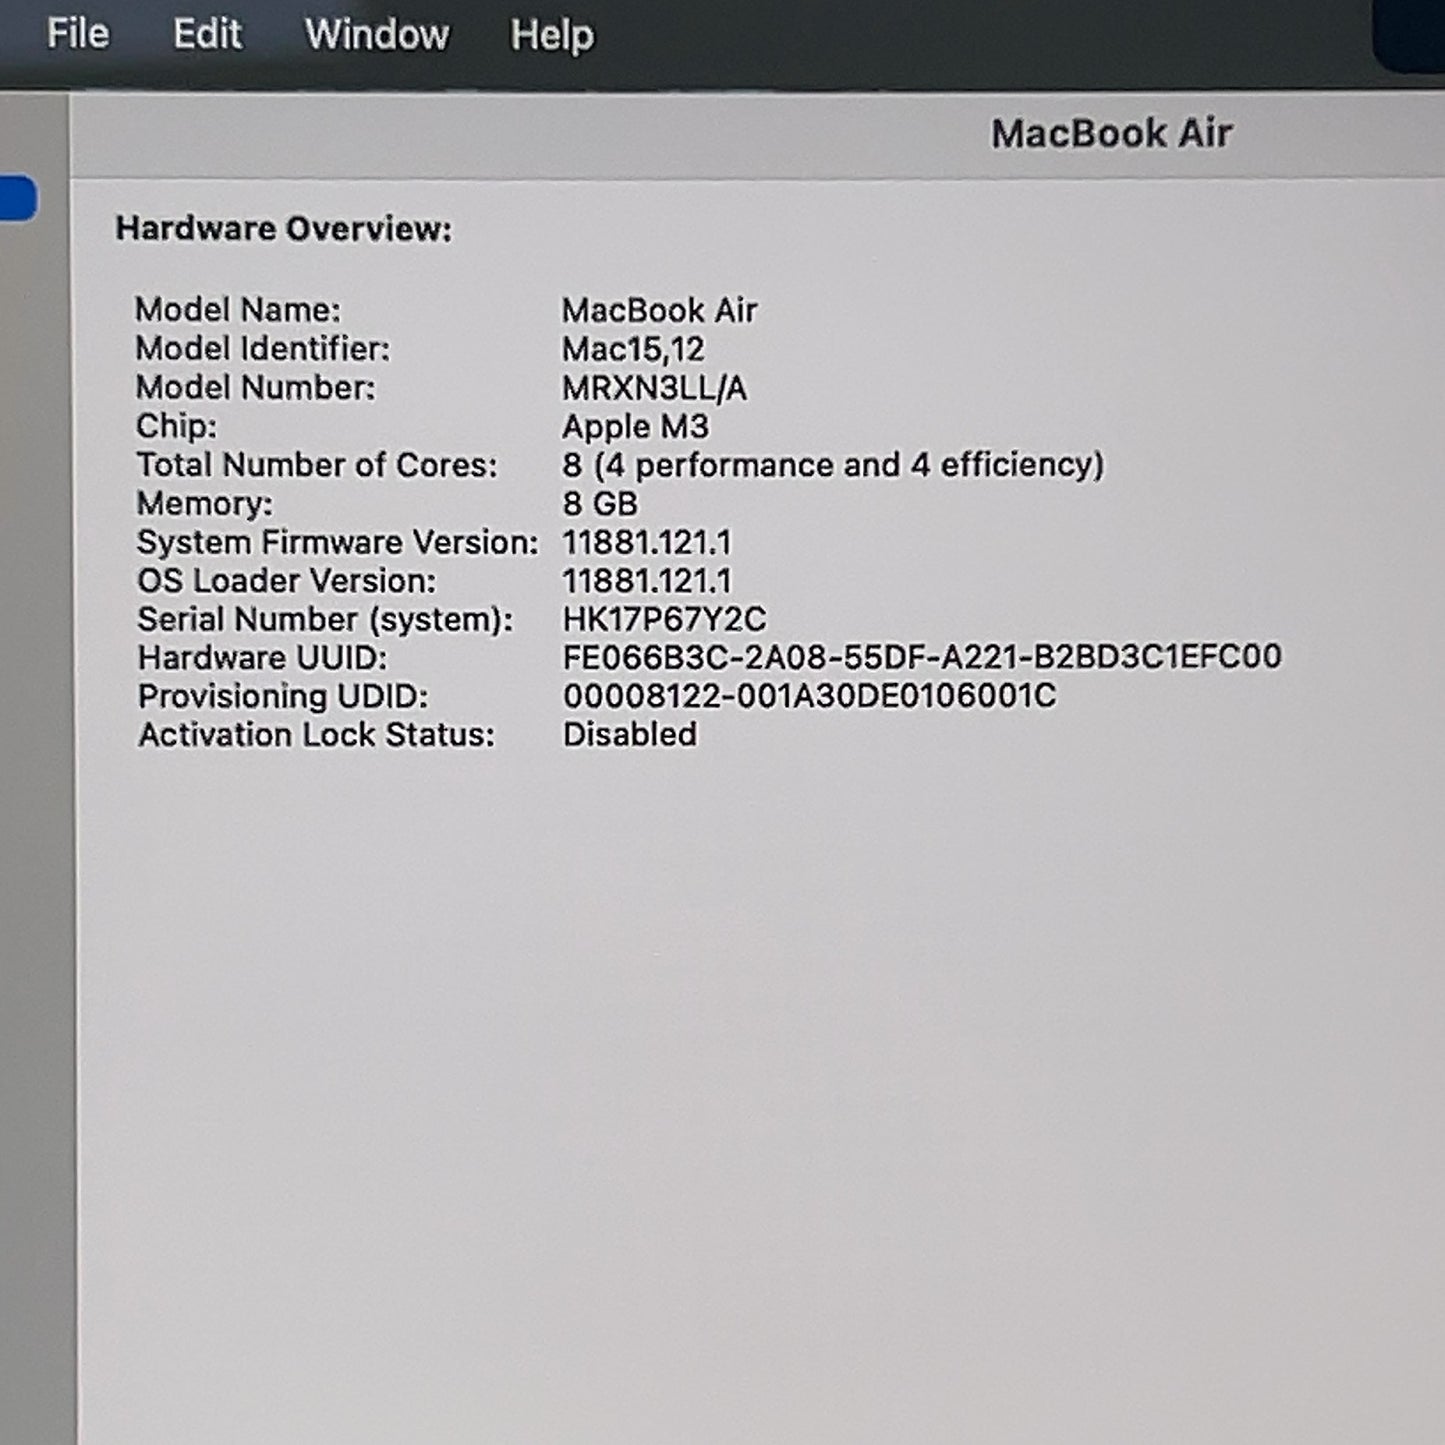Screen dimensions: 1445x1445
Task: Click the Chip label
Action: 176,427
